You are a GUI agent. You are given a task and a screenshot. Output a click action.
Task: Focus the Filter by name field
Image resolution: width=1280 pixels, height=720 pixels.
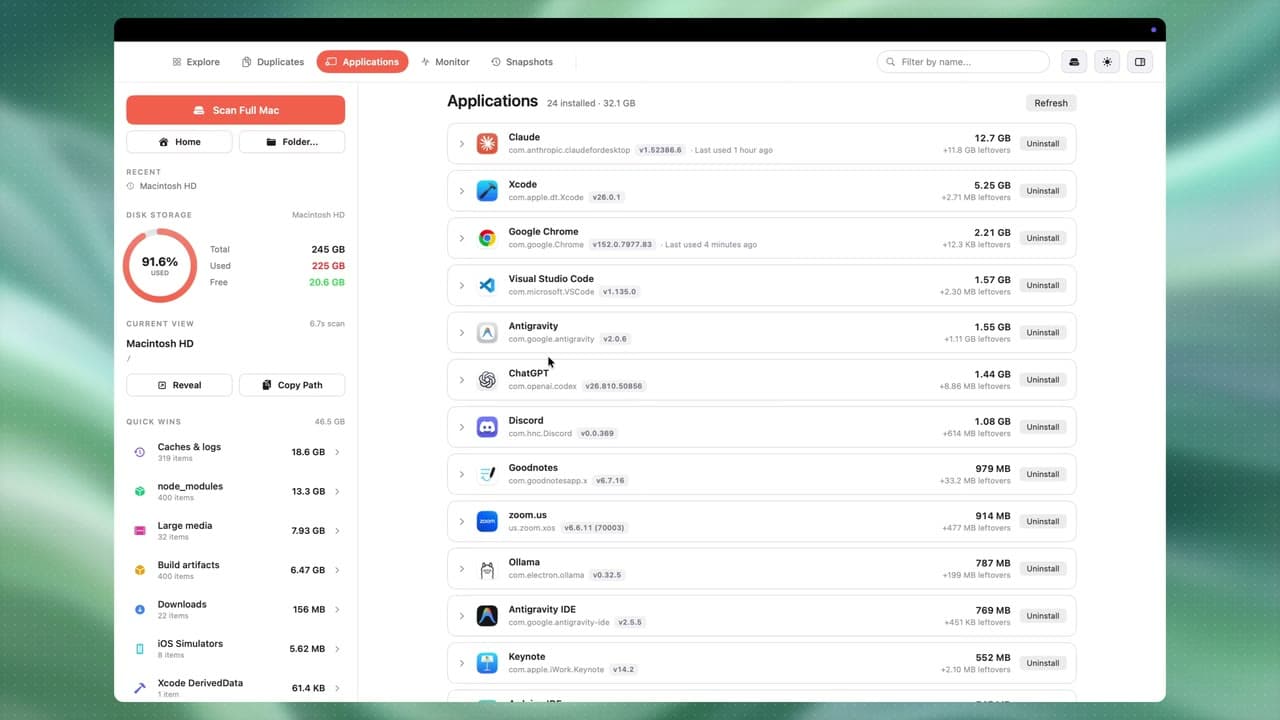tap(963, 62)
